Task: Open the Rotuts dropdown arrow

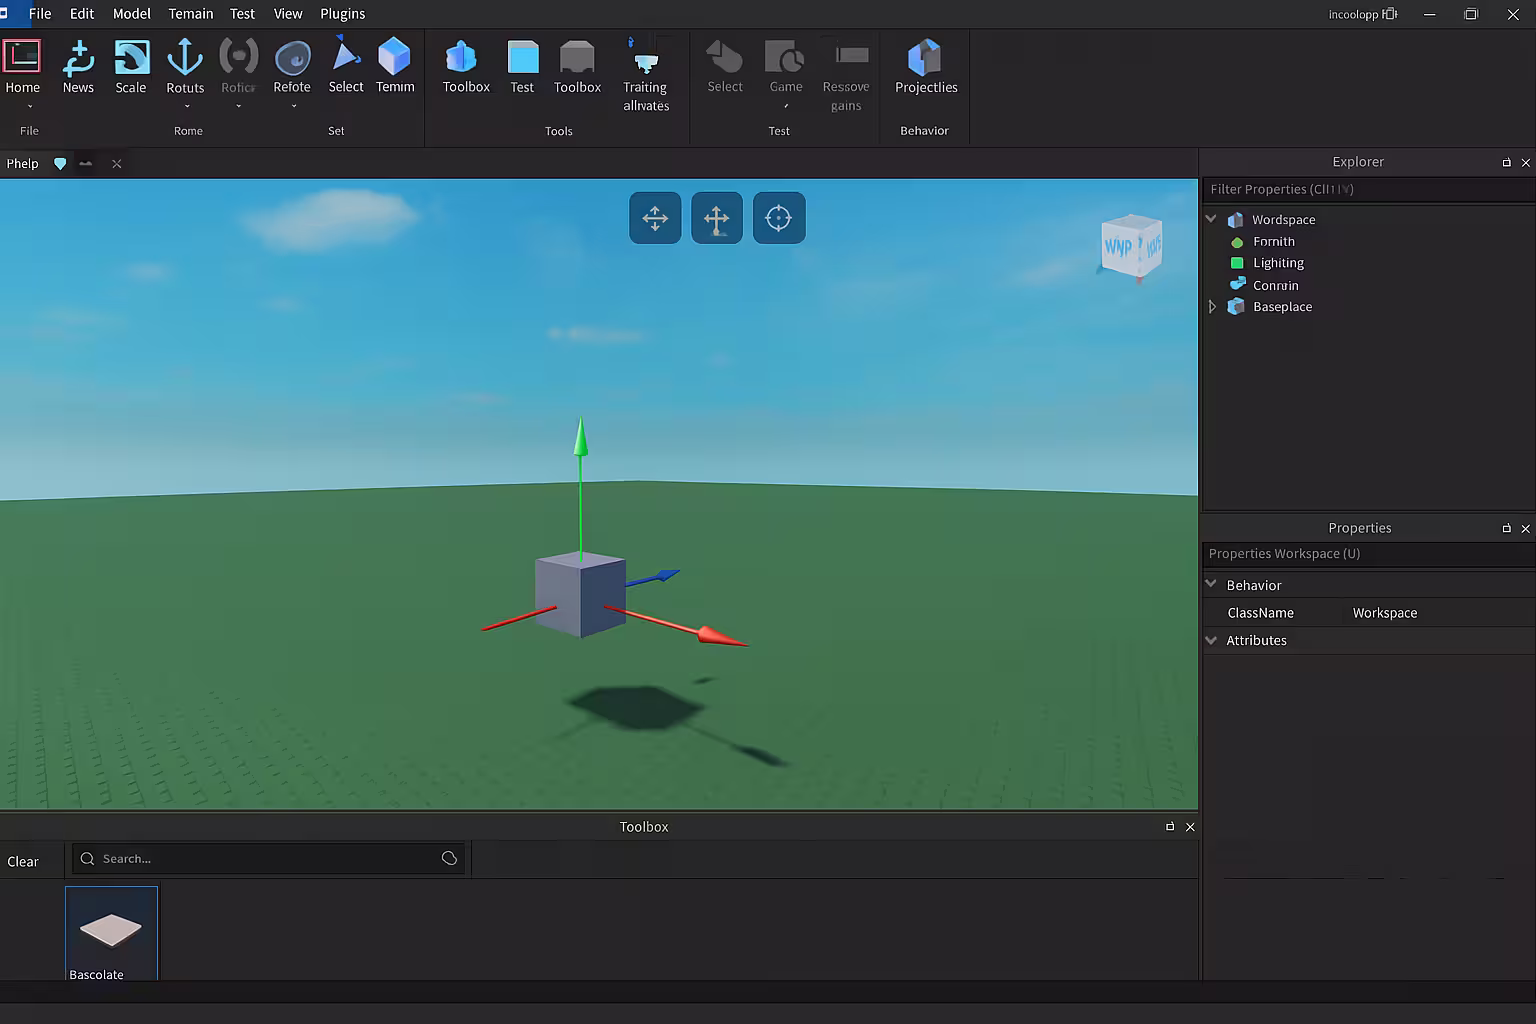Action: [187, 107]
